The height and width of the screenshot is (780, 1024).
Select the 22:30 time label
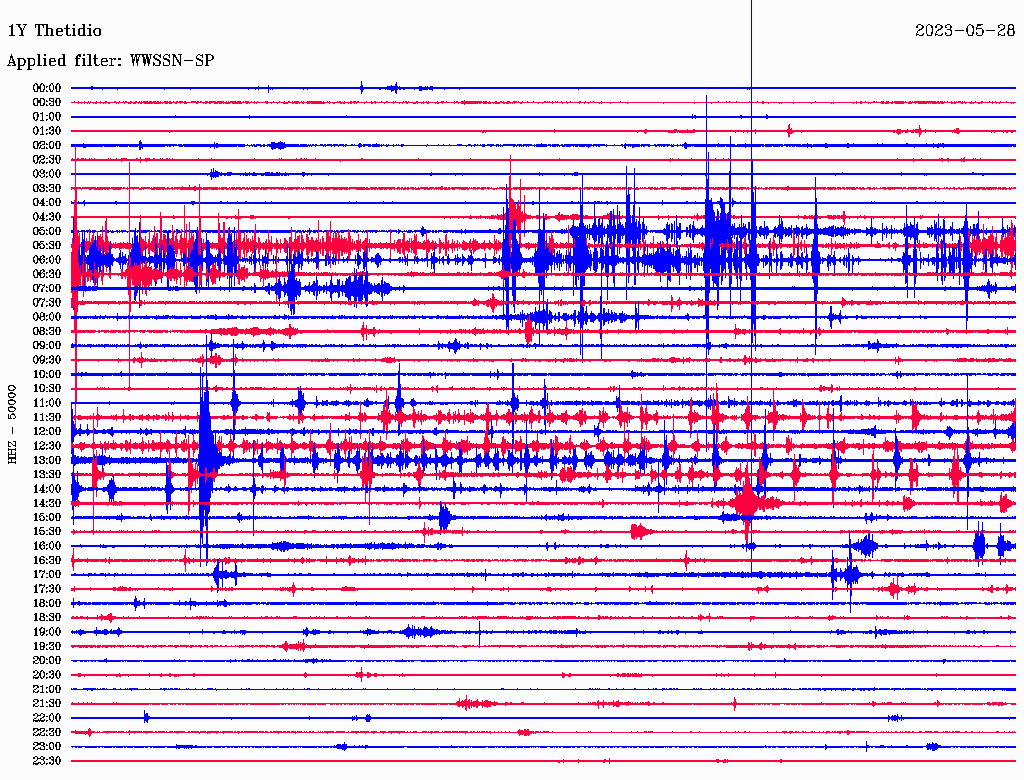click(x=47, y=732)
